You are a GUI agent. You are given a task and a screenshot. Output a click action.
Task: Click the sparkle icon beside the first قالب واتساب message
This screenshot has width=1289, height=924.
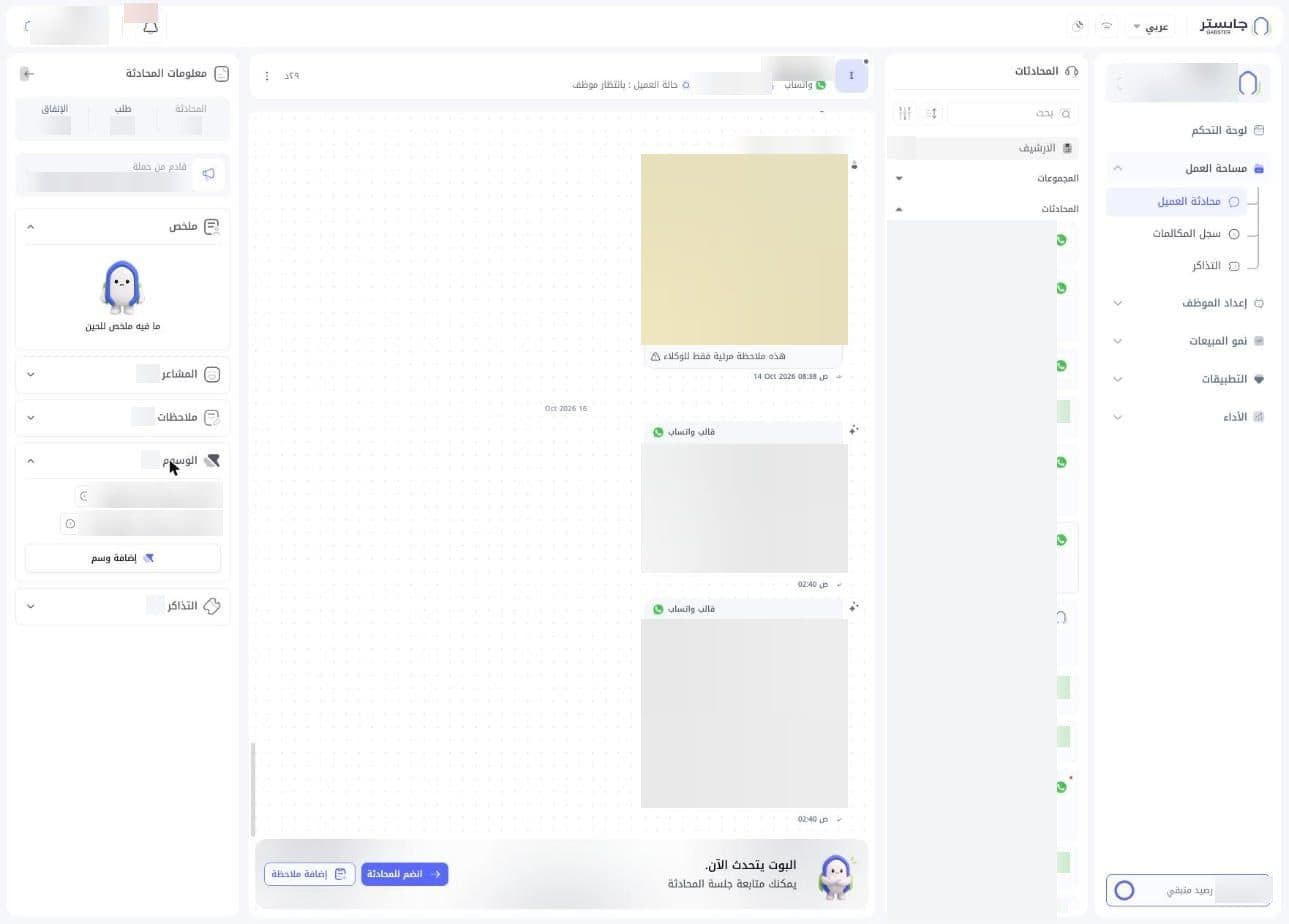(853, 430)
